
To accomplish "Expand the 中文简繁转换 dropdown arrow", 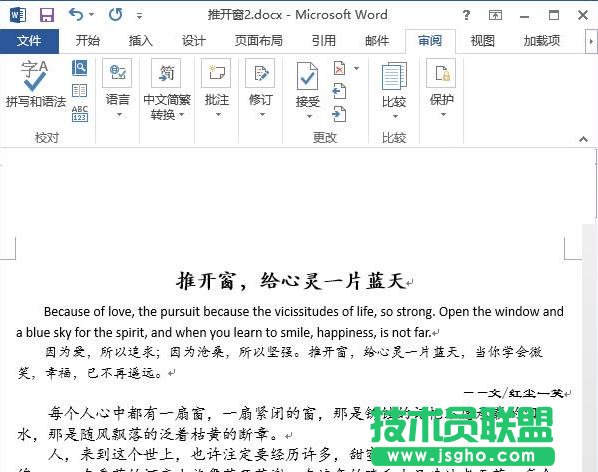I will (x=182, y=115).
